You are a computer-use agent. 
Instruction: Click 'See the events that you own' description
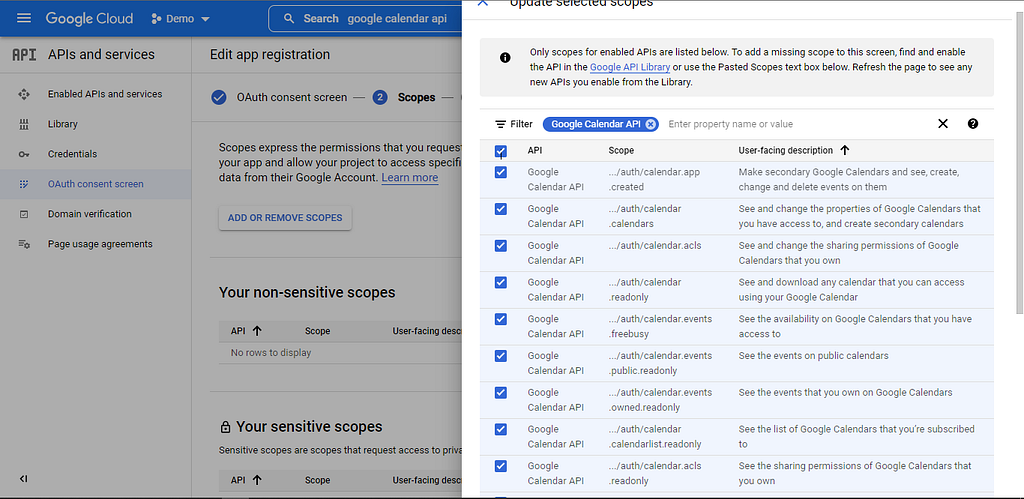point(845,393)
